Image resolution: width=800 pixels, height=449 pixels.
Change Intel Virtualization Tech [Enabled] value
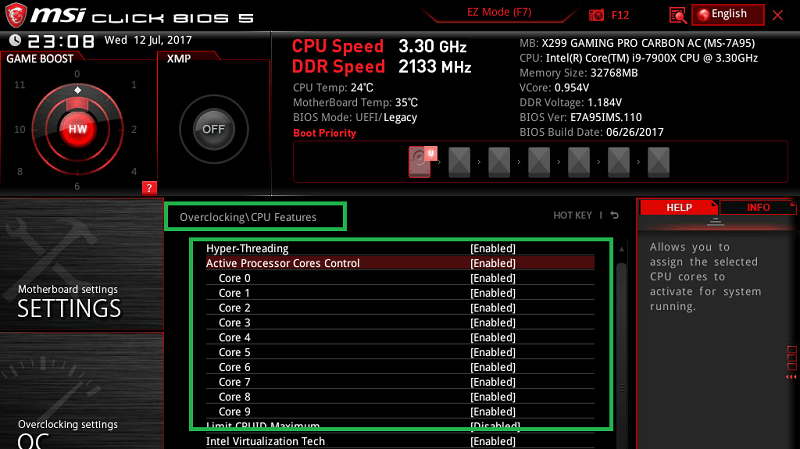[492, 441]
